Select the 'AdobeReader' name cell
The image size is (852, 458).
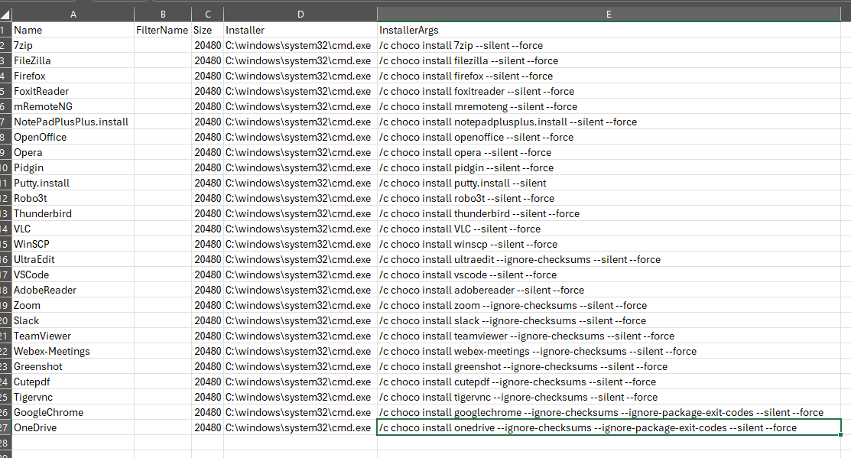73,290
